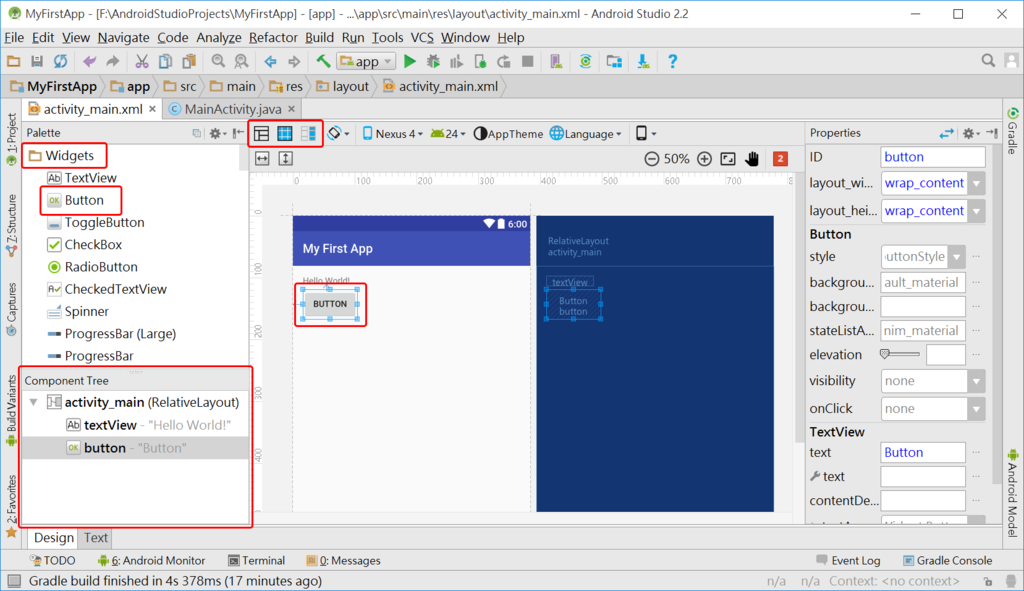Screen dimensions: 1024x591
Task: Click the Search Everywhere magnifier icon
Action: click(x=988, y=61)
